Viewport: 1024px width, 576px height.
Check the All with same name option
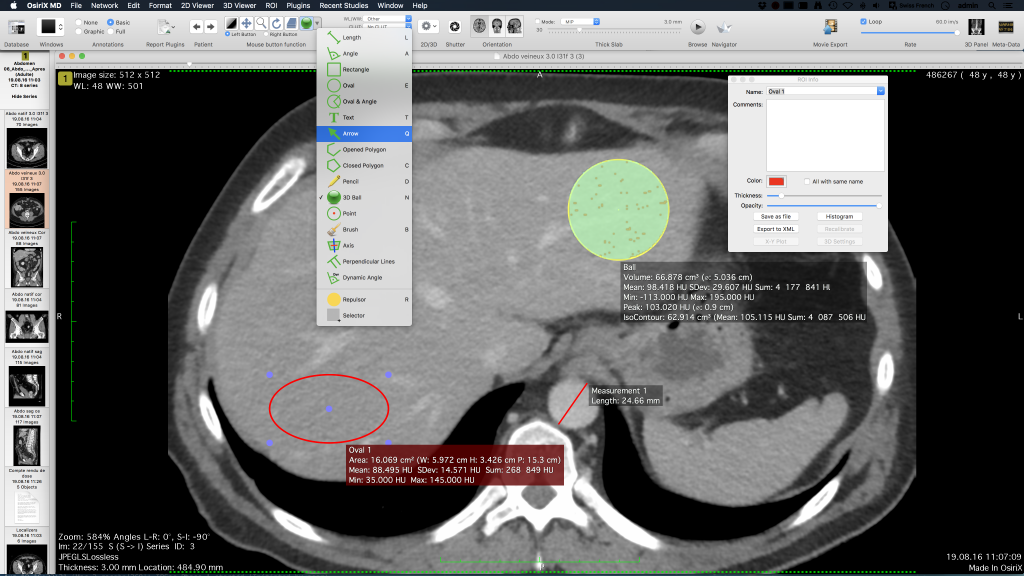coord(807,181)
